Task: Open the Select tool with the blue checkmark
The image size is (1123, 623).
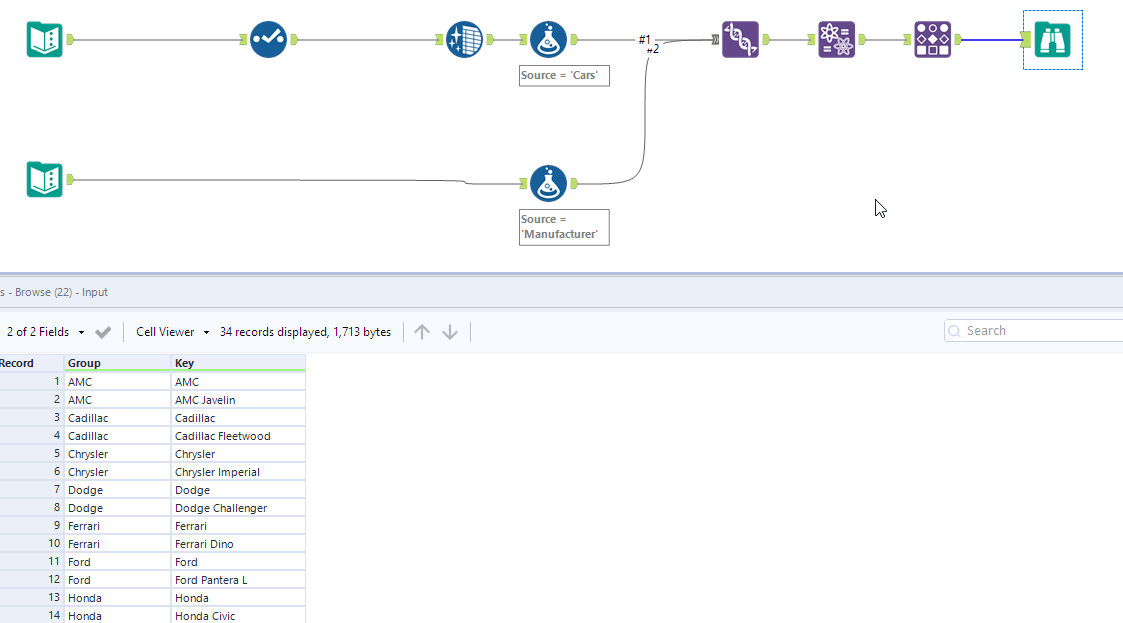Action: [x=268, y=39]
